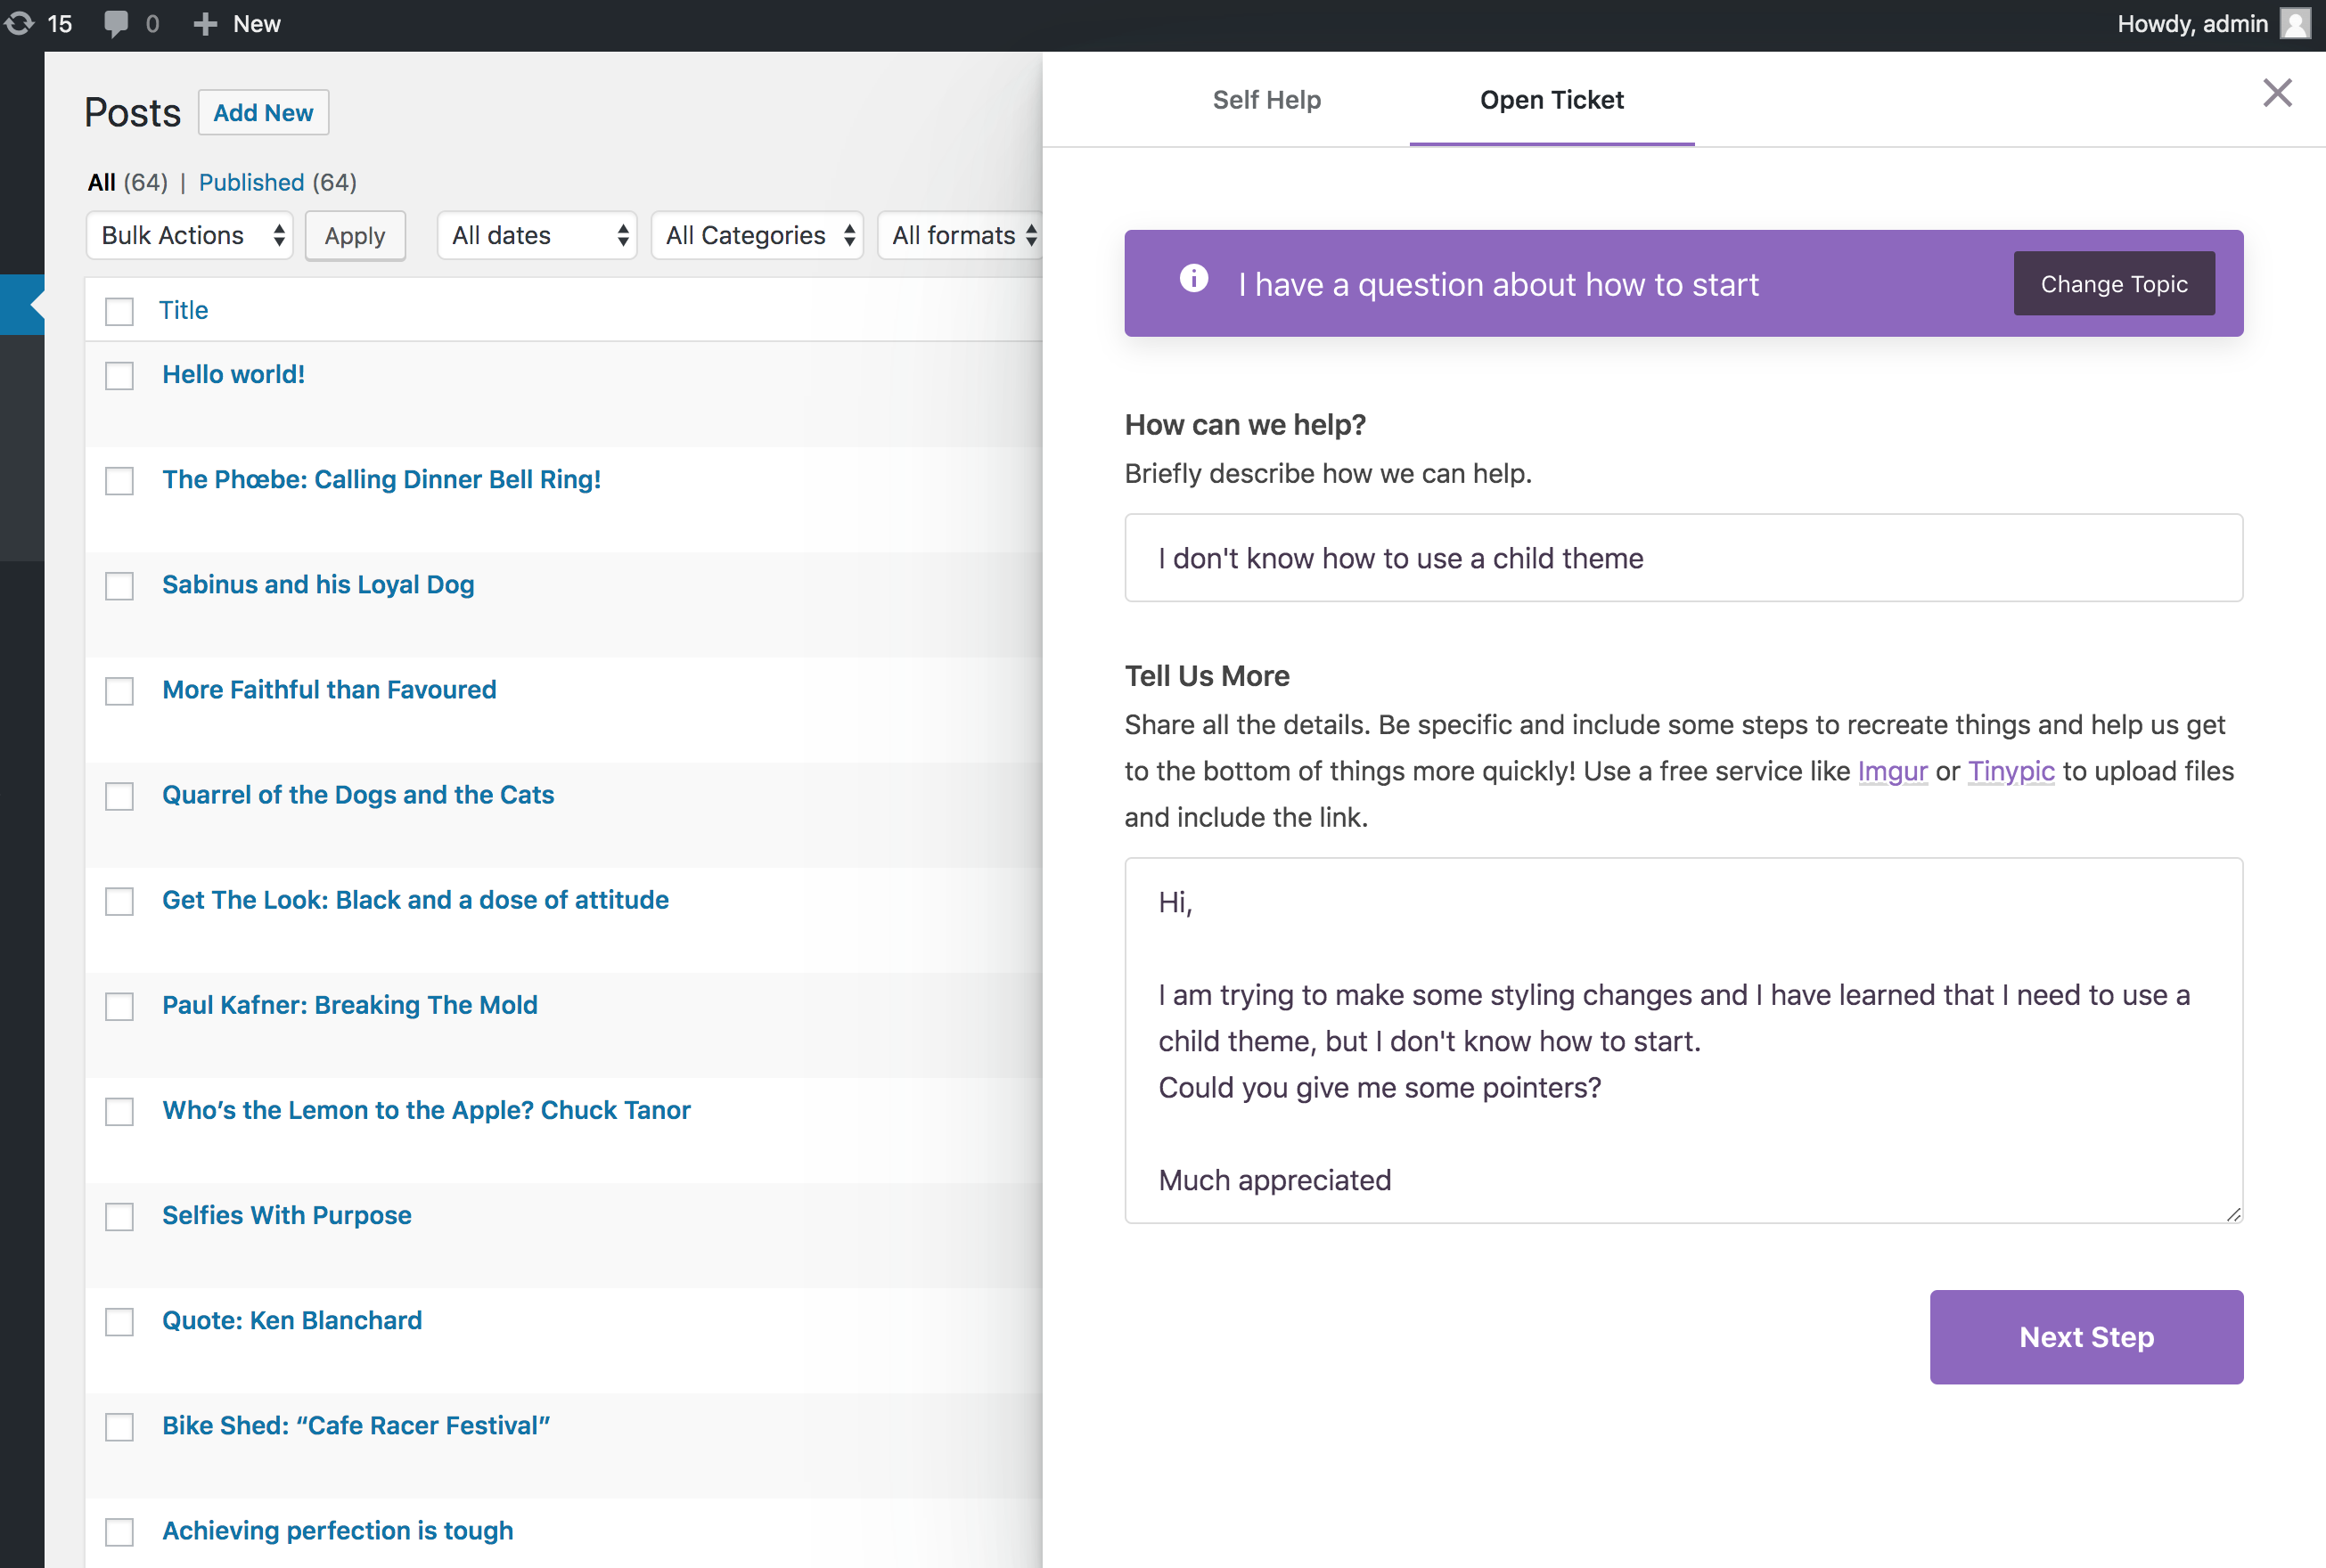Screen dimensions: 2326x1568
Task: Click the admin avatar icon
Action: click(x=2294, y=23)
